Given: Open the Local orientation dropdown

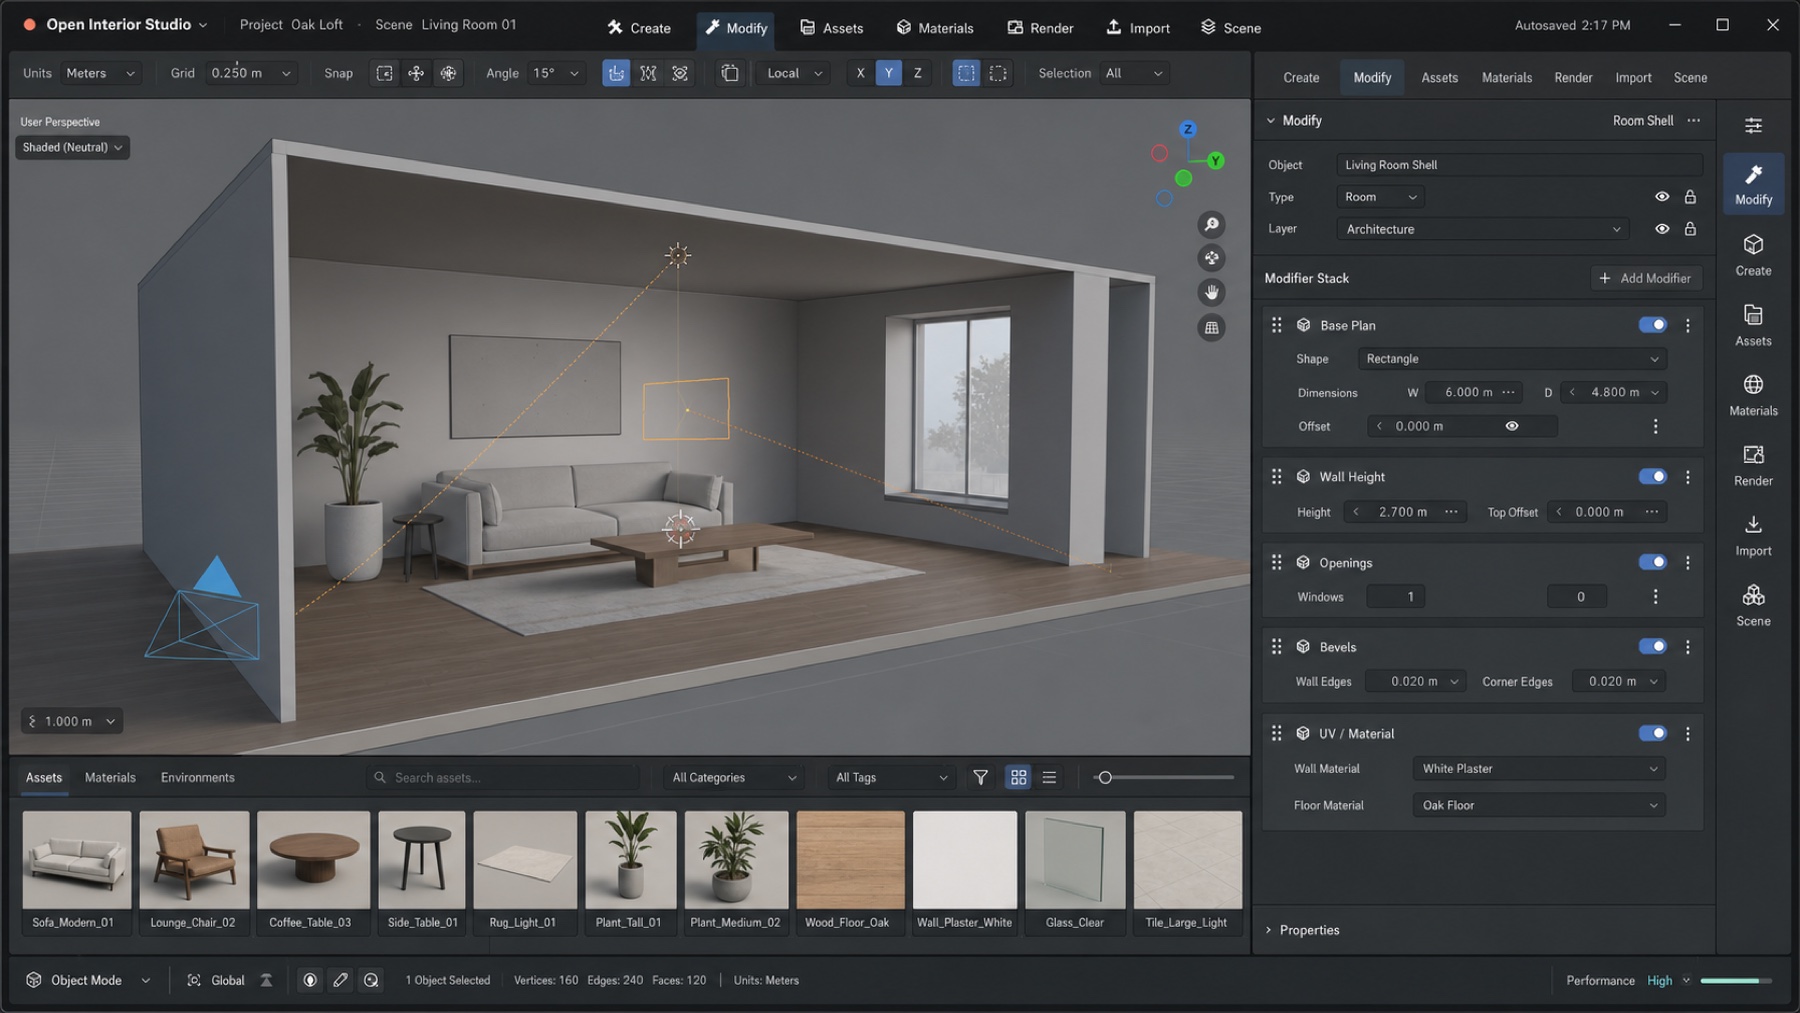Looking at the screenshot, I should [794, 73].
